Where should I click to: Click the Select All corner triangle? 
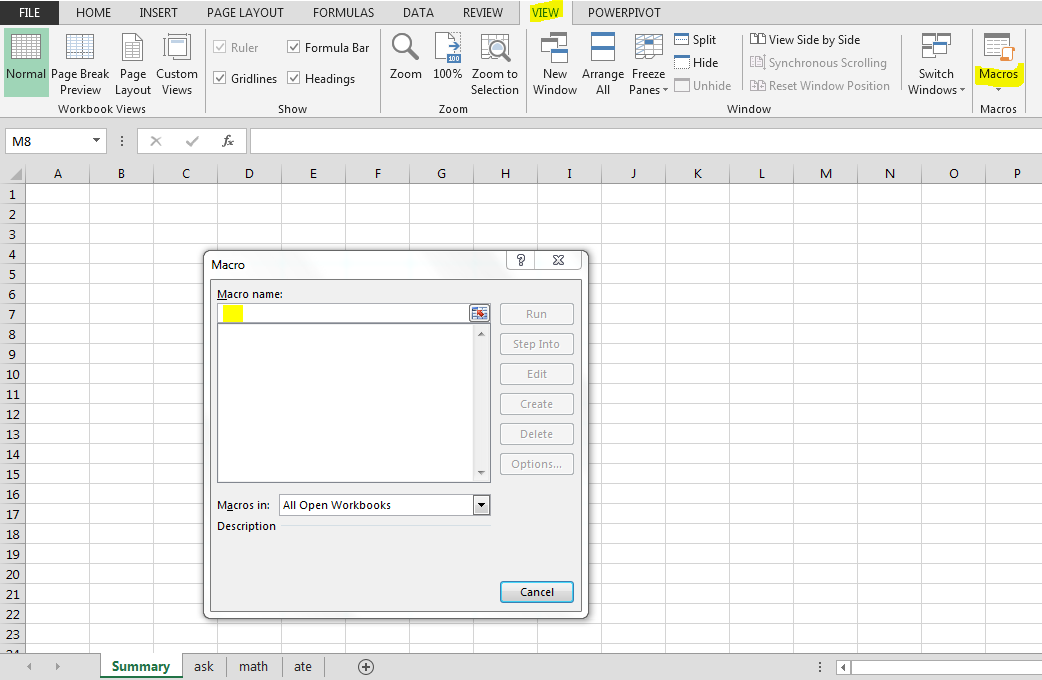(13, 174)
